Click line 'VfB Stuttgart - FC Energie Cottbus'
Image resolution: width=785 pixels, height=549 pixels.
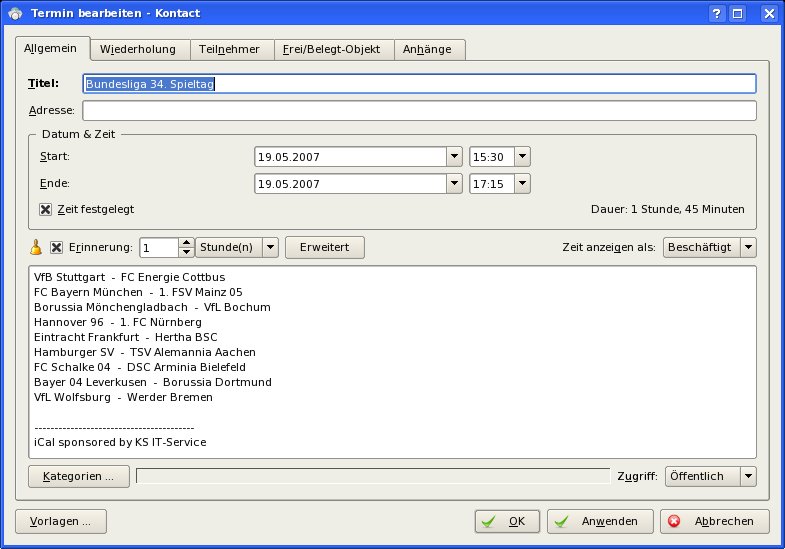(130, 277)
